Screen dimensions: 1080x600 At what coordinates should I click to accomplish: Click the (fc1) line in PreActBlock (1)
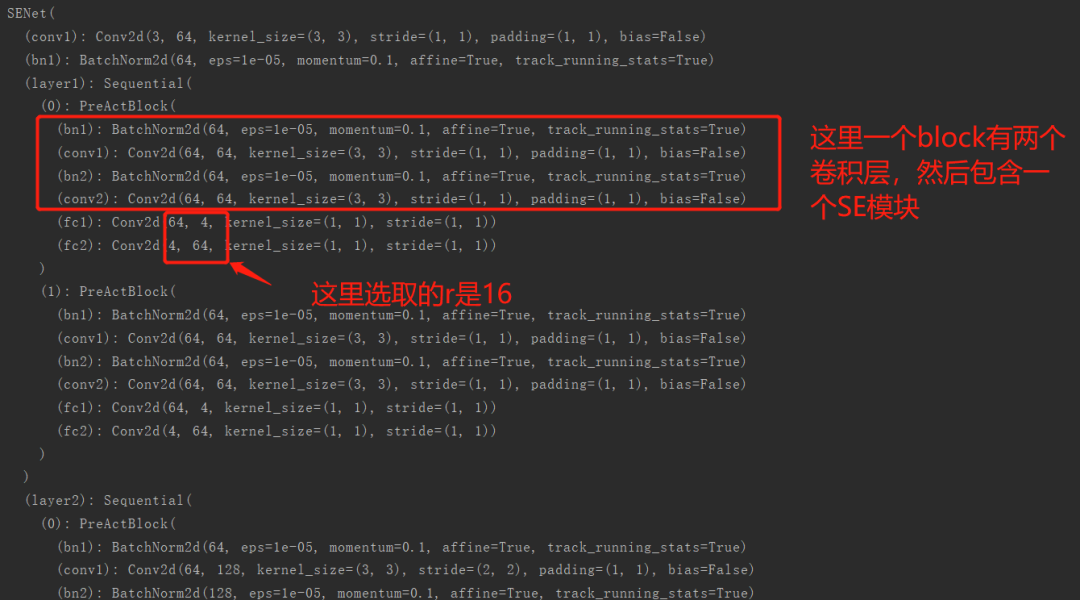(x=277, y=407)
